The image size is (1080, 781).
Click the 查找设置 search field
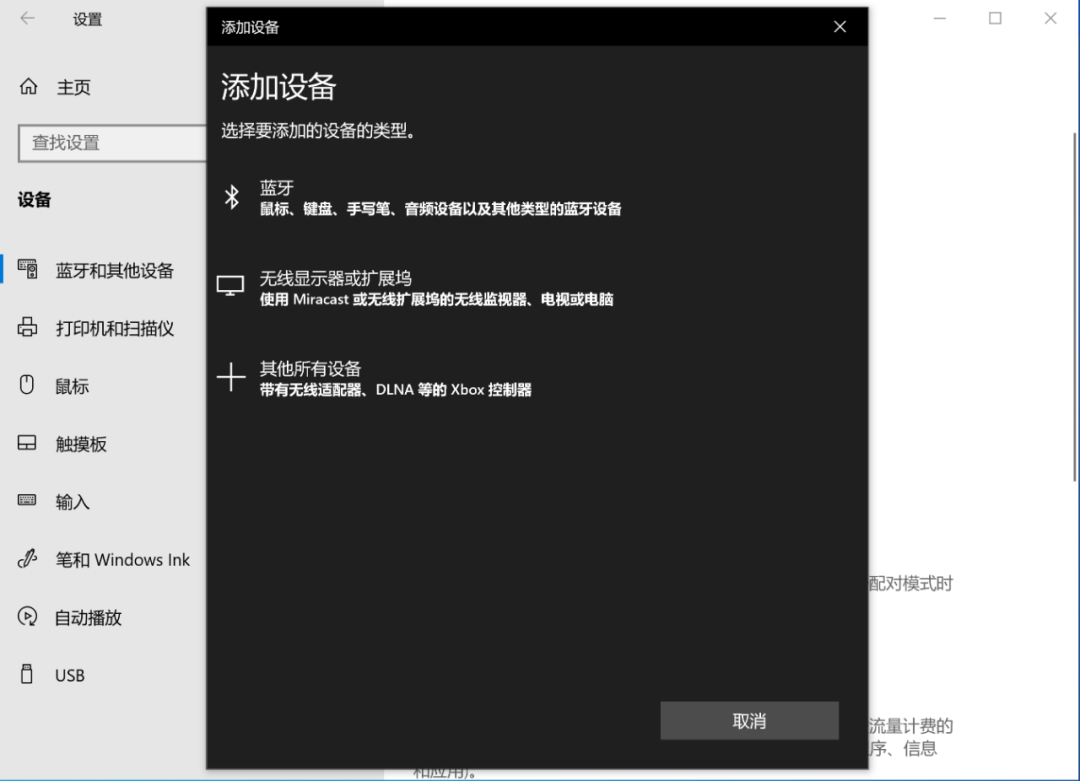tap(112, 143)
